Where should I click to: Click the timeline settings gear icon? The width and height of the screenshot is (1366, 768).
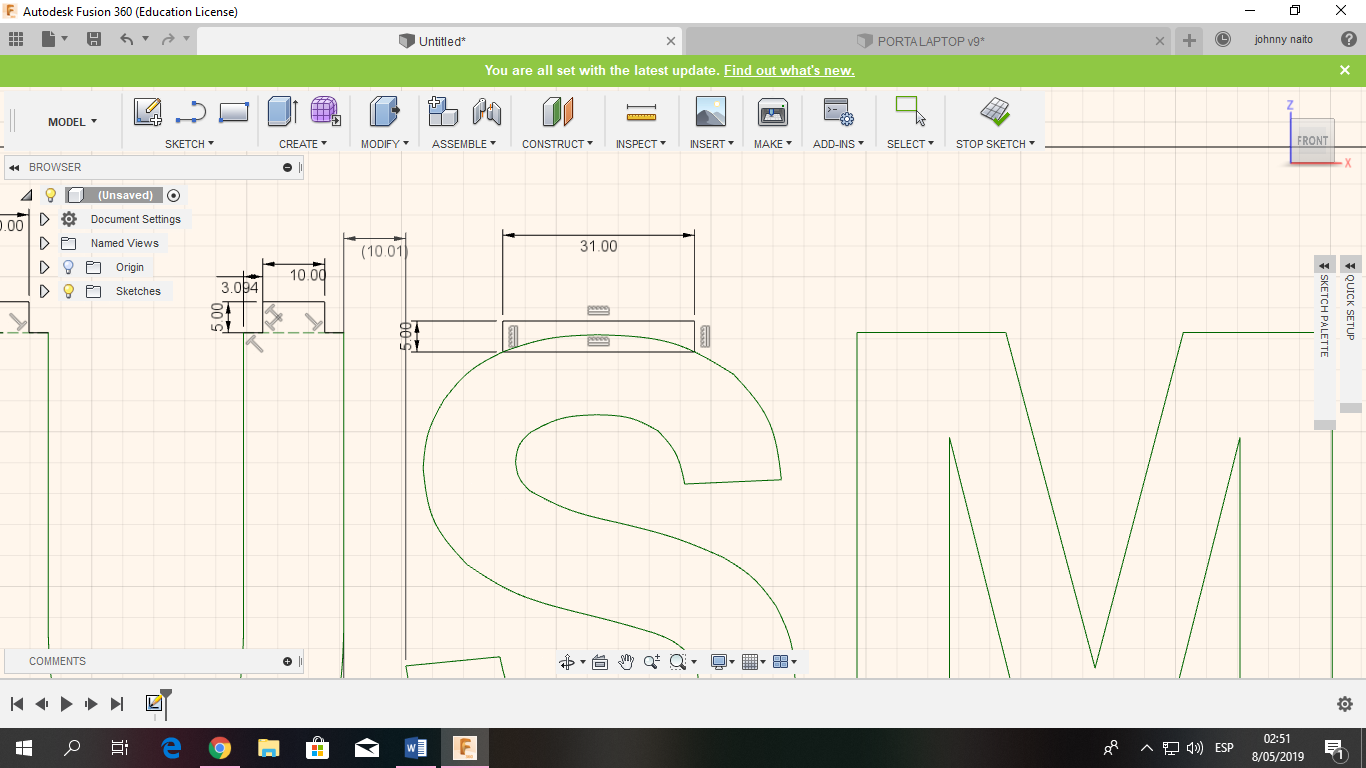click(1345, 704)
